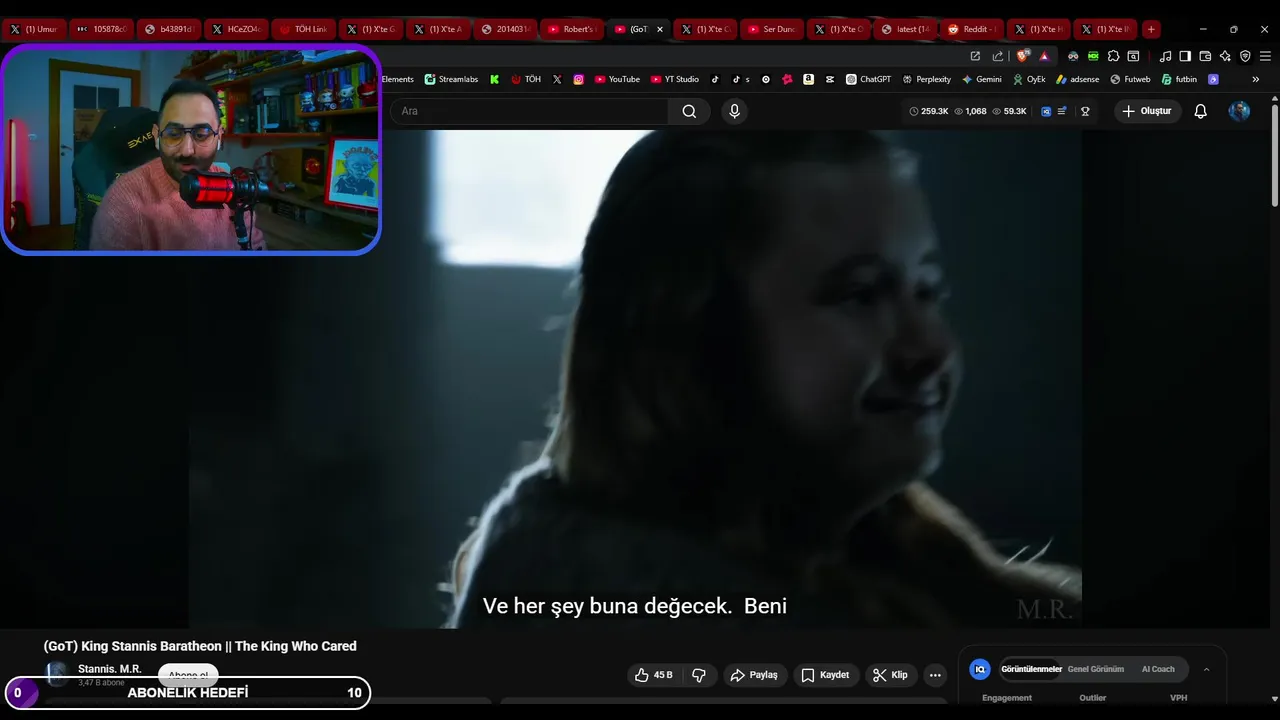
Task: Click the music note media control icon
Action: [1165, 56]
